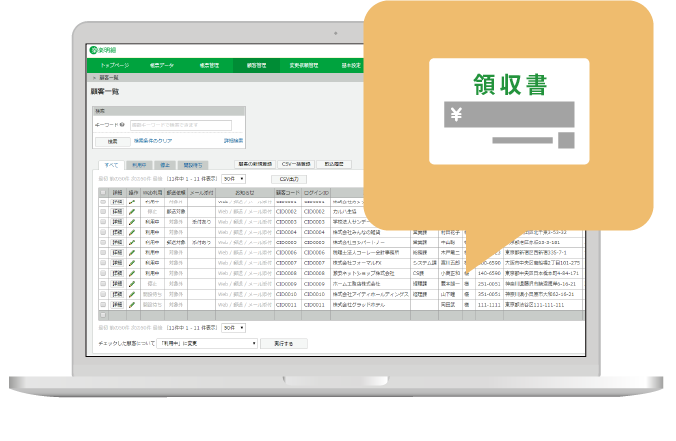Click the pencil icon in row CID0008
The image size is (676, 441).
[x=132, y=273]
